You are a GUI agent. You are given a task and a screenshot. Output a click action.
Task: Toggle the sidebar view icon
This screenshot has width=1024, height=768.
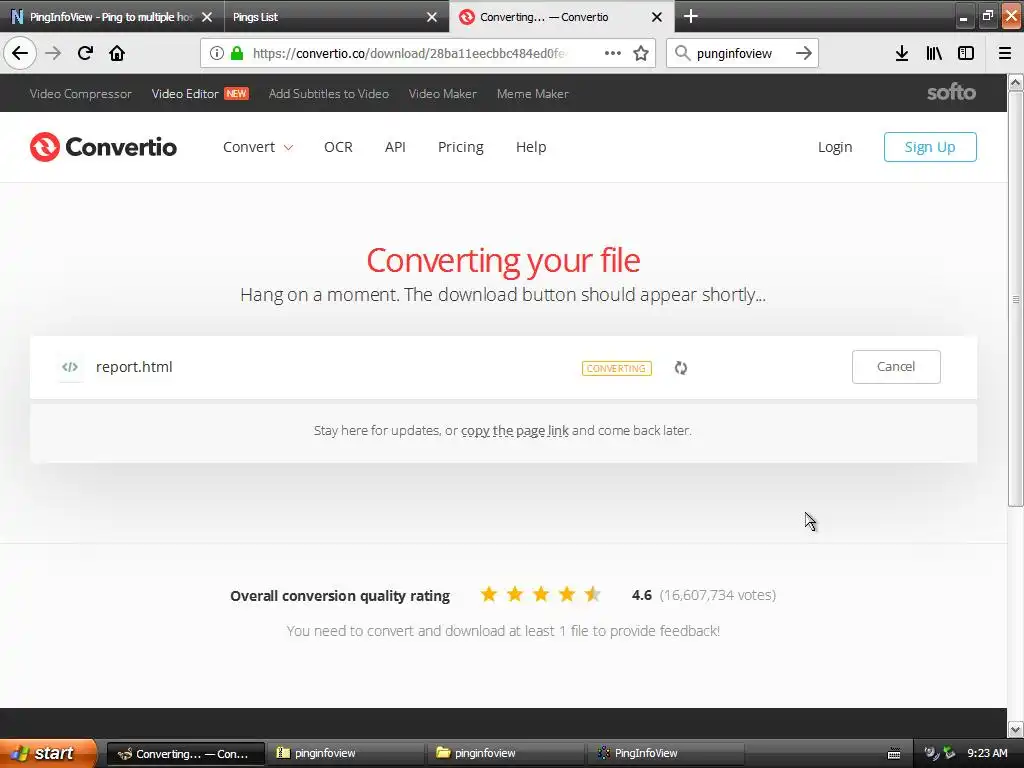click(x=966, y=53)
